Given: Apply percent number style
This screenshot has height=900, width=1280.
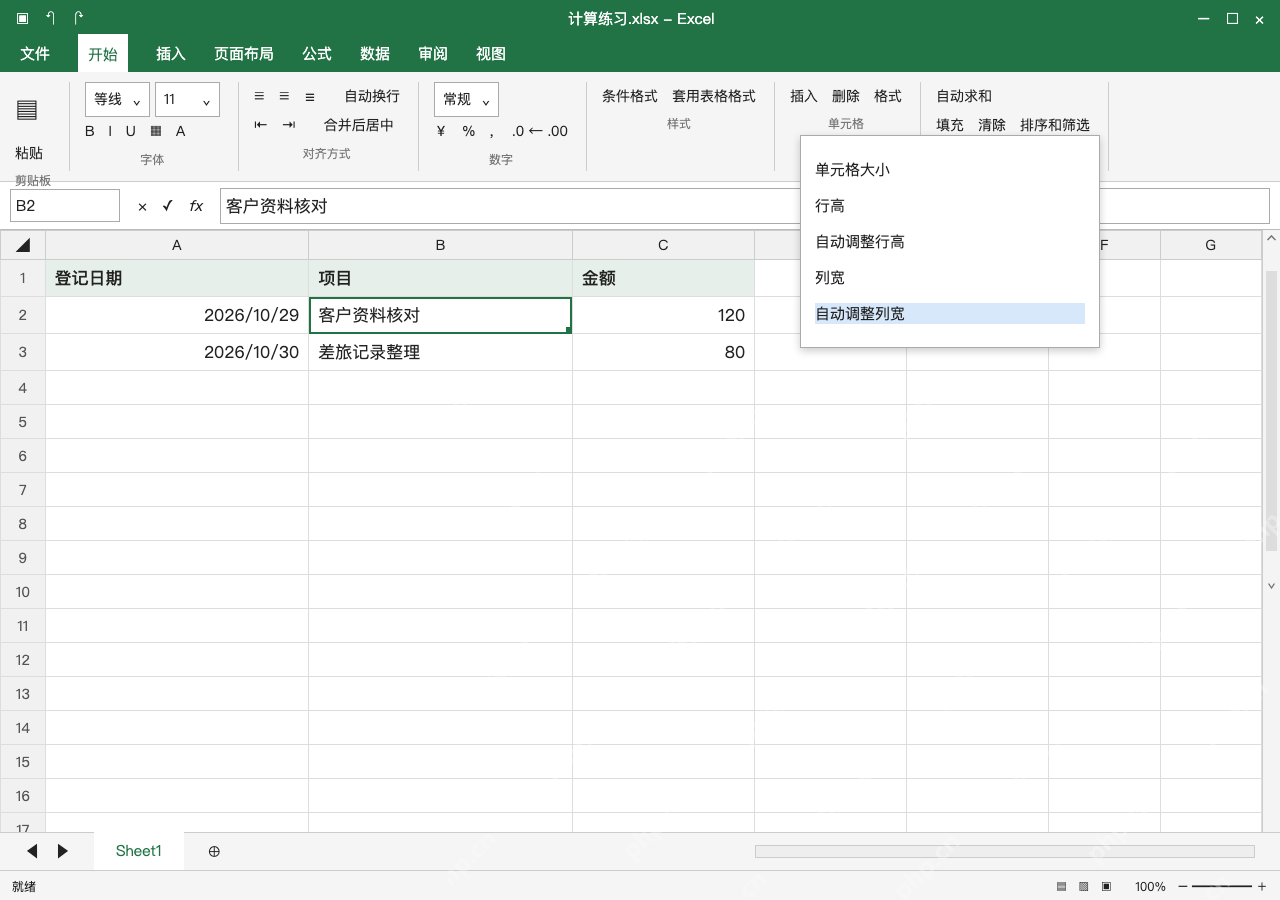Looking at the screenshot, I should click(x=469, y=131).
